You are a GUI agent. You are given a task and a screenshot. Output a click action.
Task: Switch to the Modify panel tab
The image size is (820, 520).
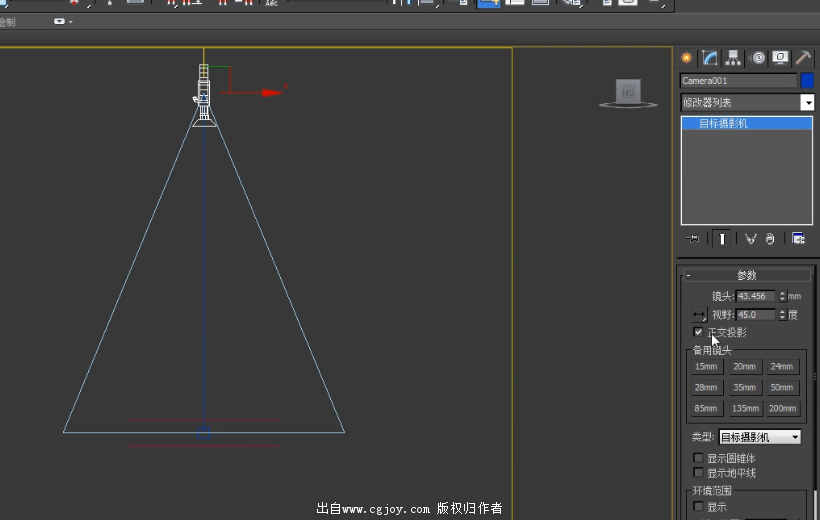click(710, 58)
